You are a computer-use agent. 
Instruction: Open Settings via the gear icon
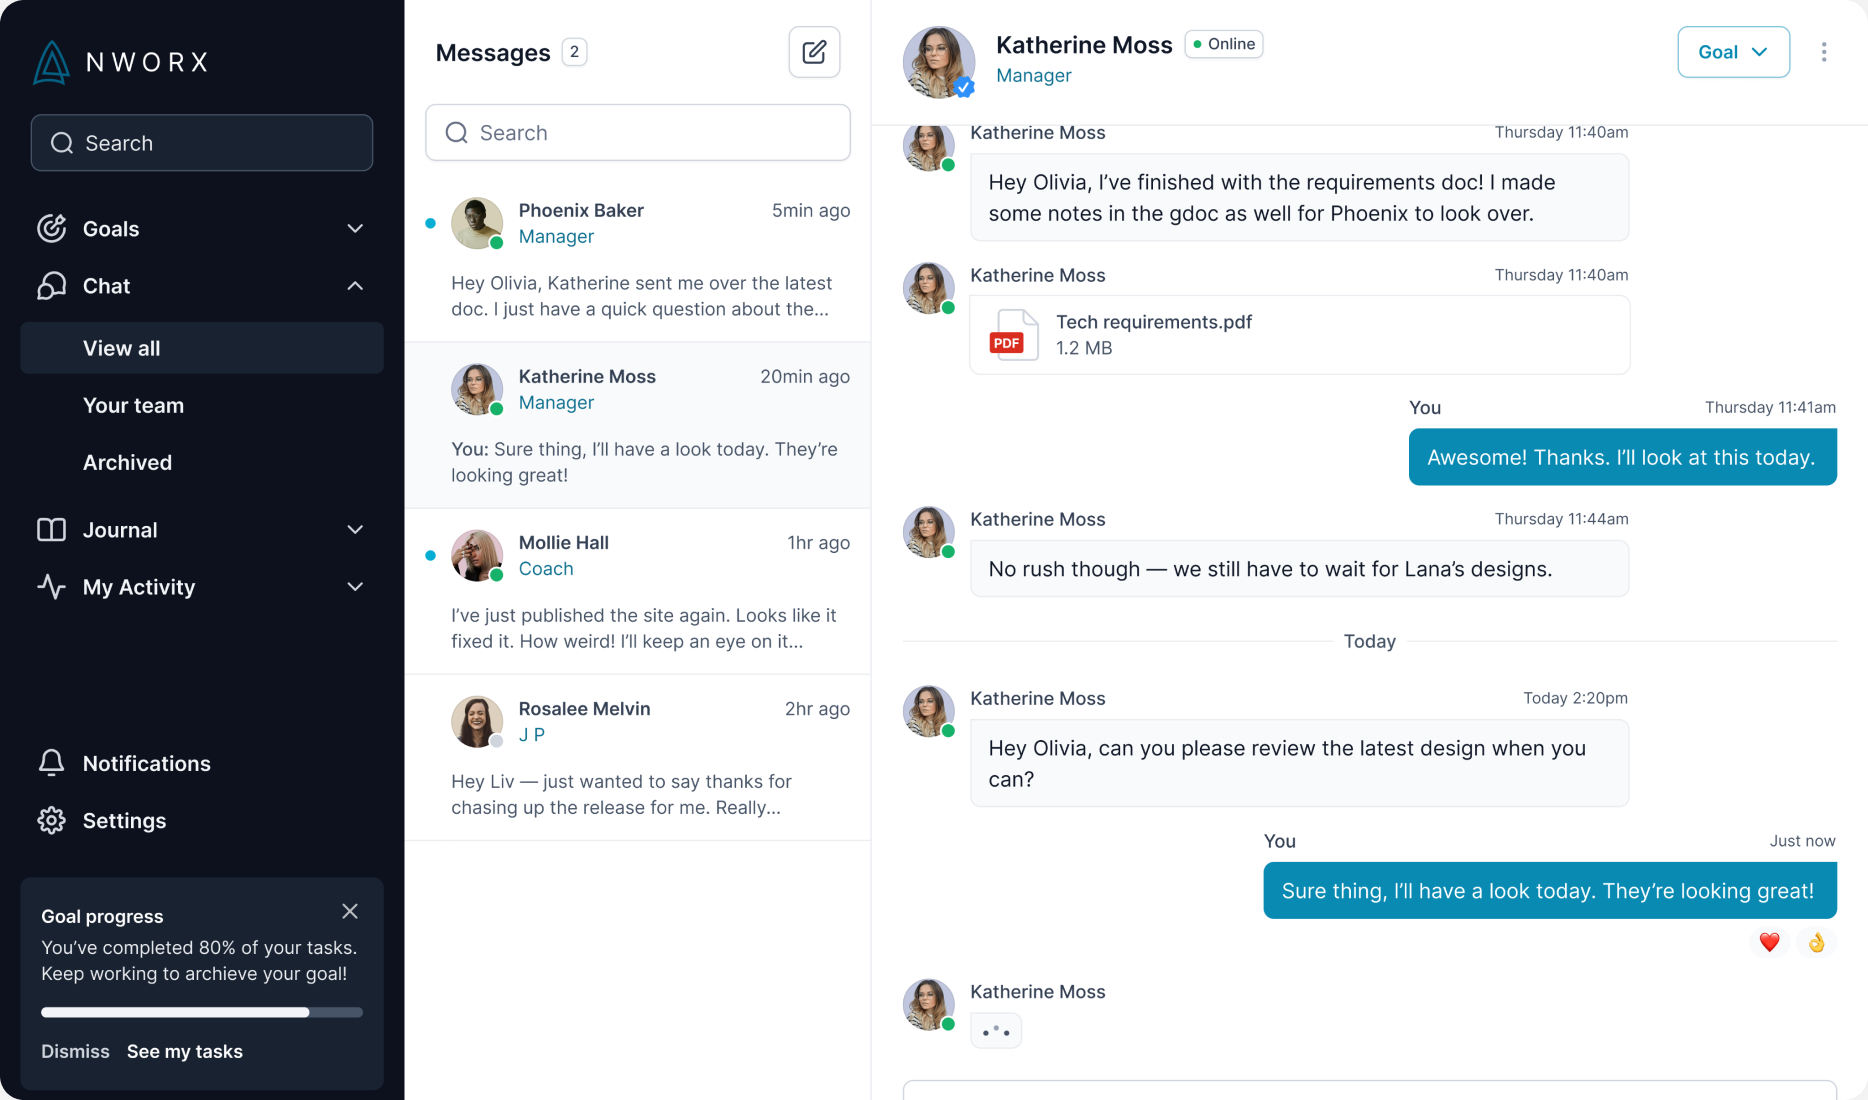pos(51,820)
